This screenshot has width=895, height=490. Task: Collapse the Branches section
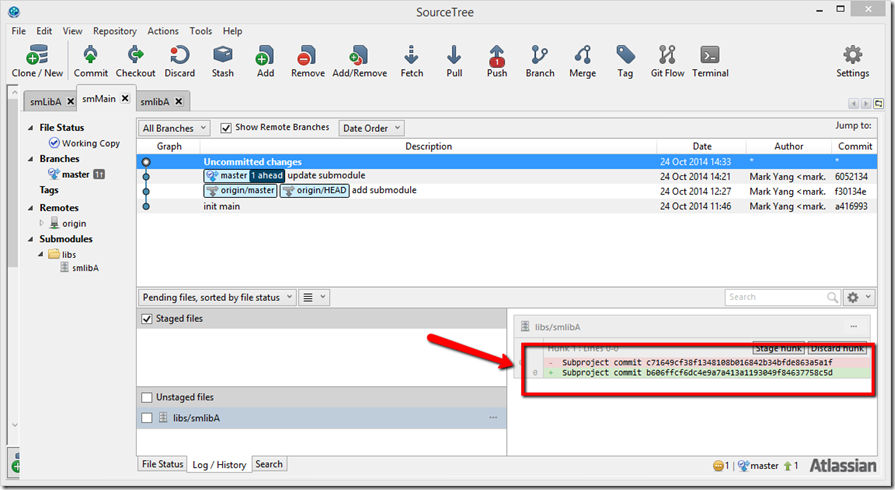[x=30, y=159]
